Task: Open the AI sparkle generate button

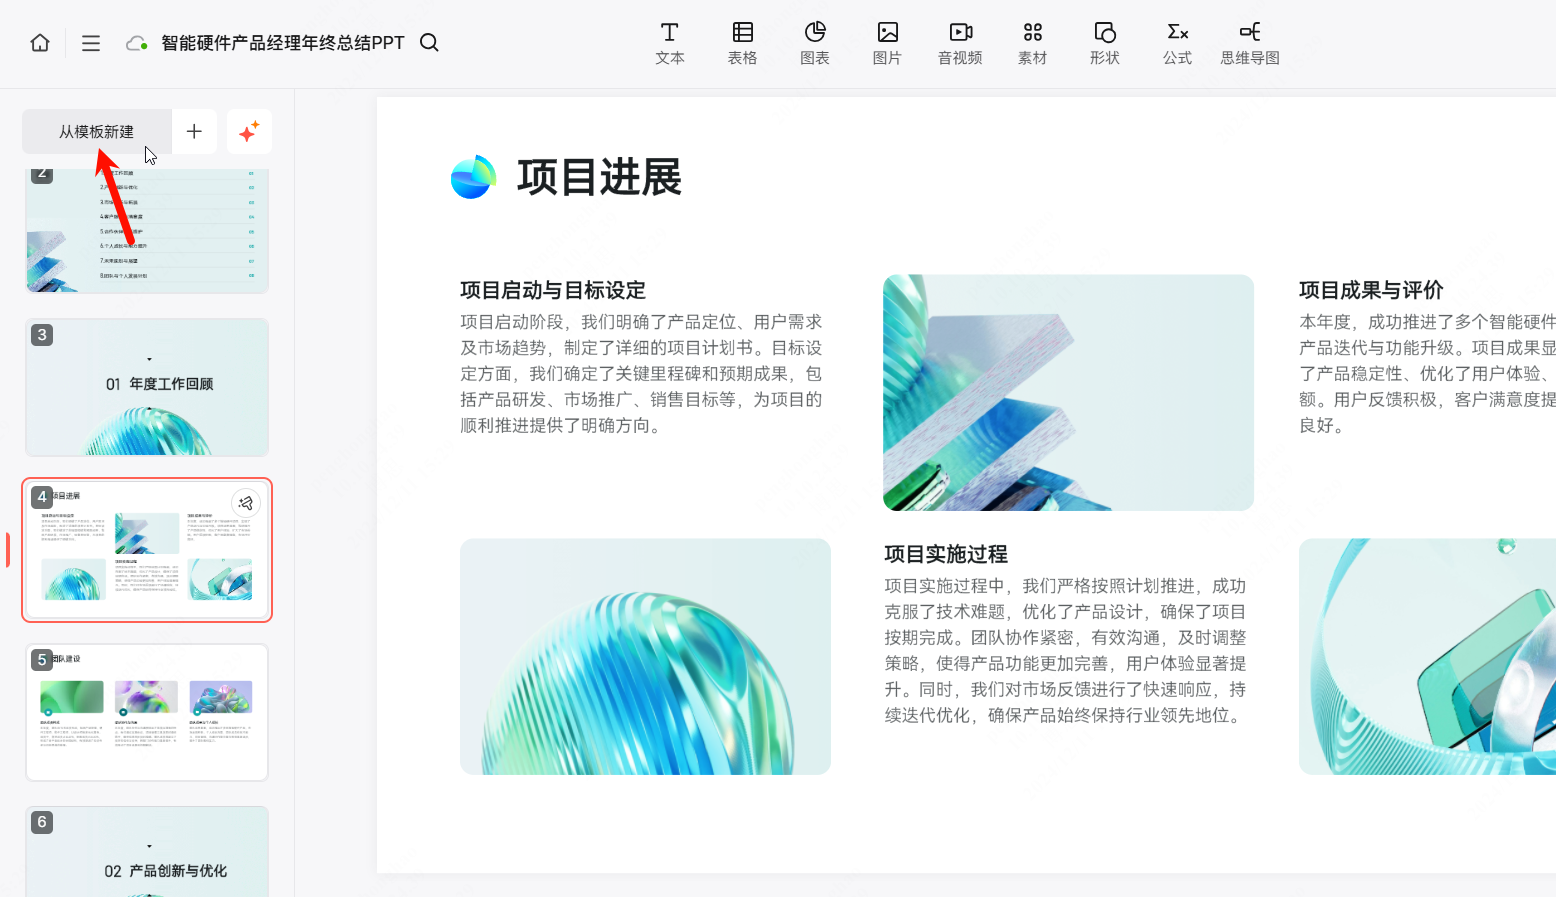Action: tap(249, 131)
